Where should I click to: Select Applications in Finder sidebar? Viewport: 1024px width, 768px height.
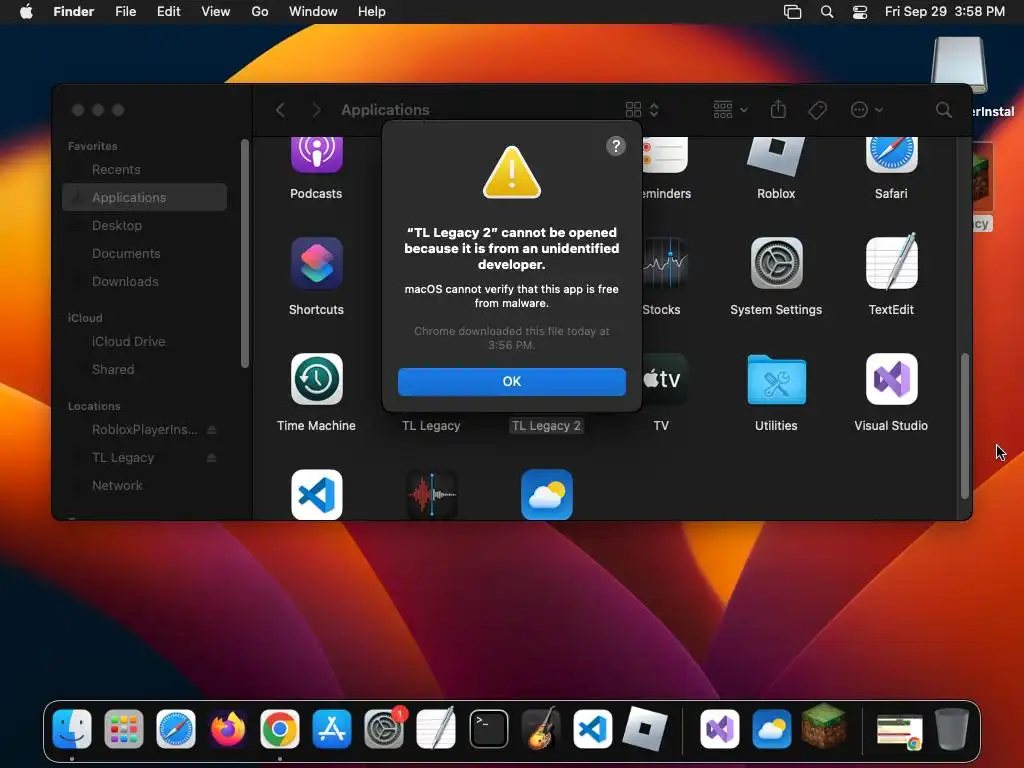[x=144, y=197]
